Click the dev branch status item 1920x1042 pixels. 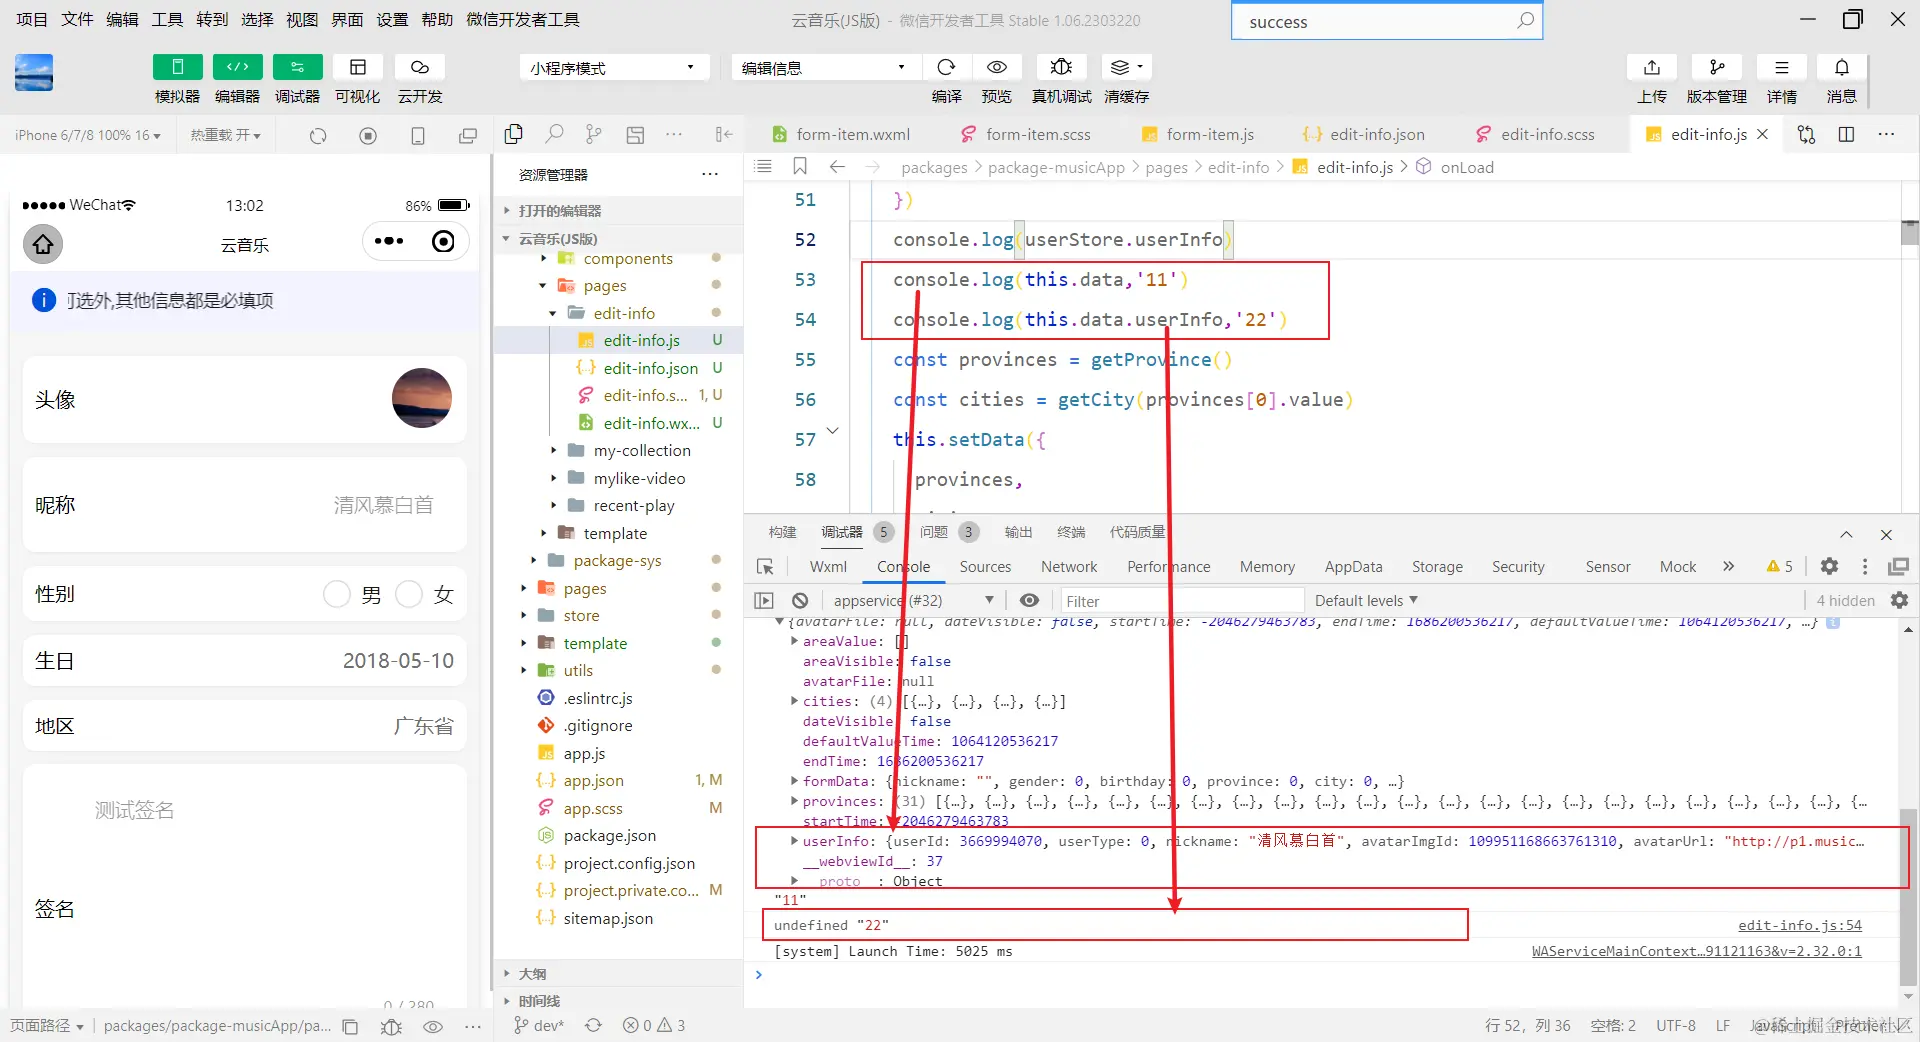click(x=539, y=1026)
